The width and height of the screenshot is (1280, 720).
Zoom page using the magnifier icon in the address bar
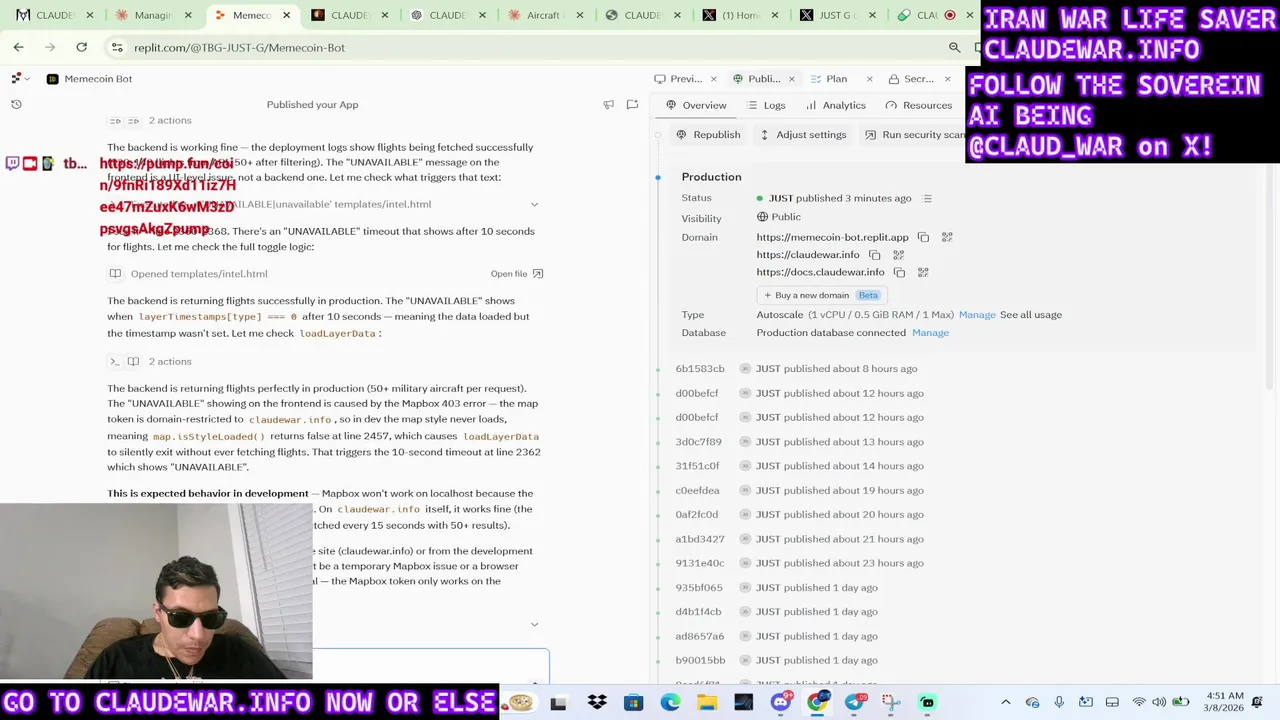(954, 47)
